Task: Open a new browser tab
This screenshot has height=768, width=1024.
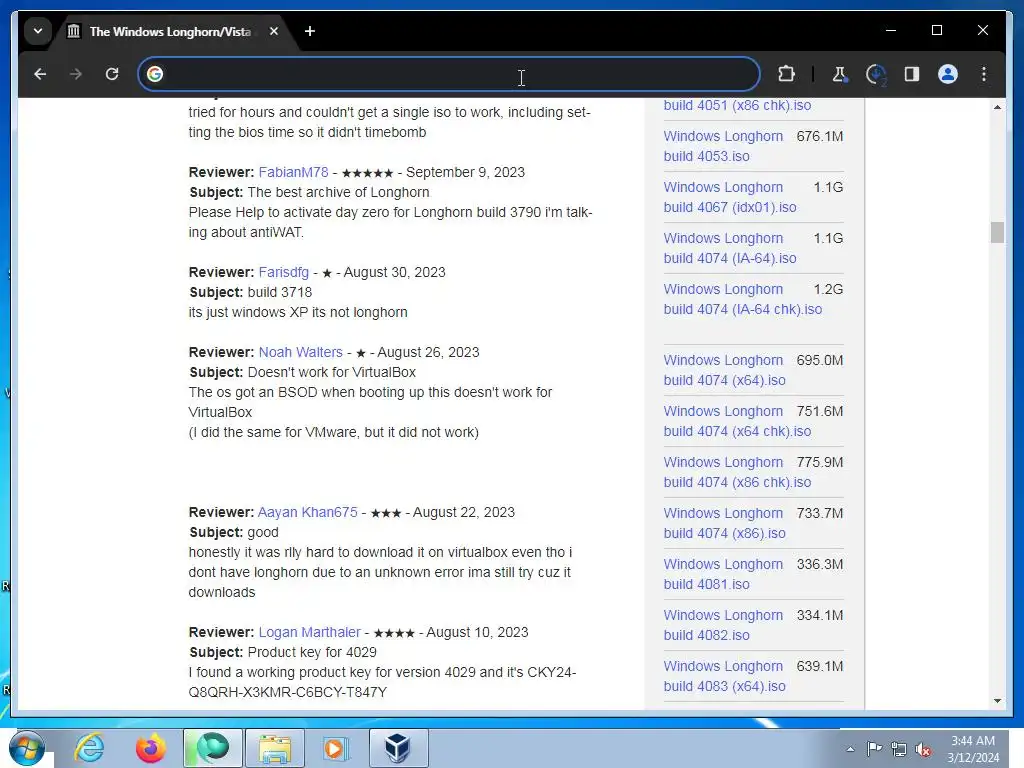Action: tap(310, 31)
